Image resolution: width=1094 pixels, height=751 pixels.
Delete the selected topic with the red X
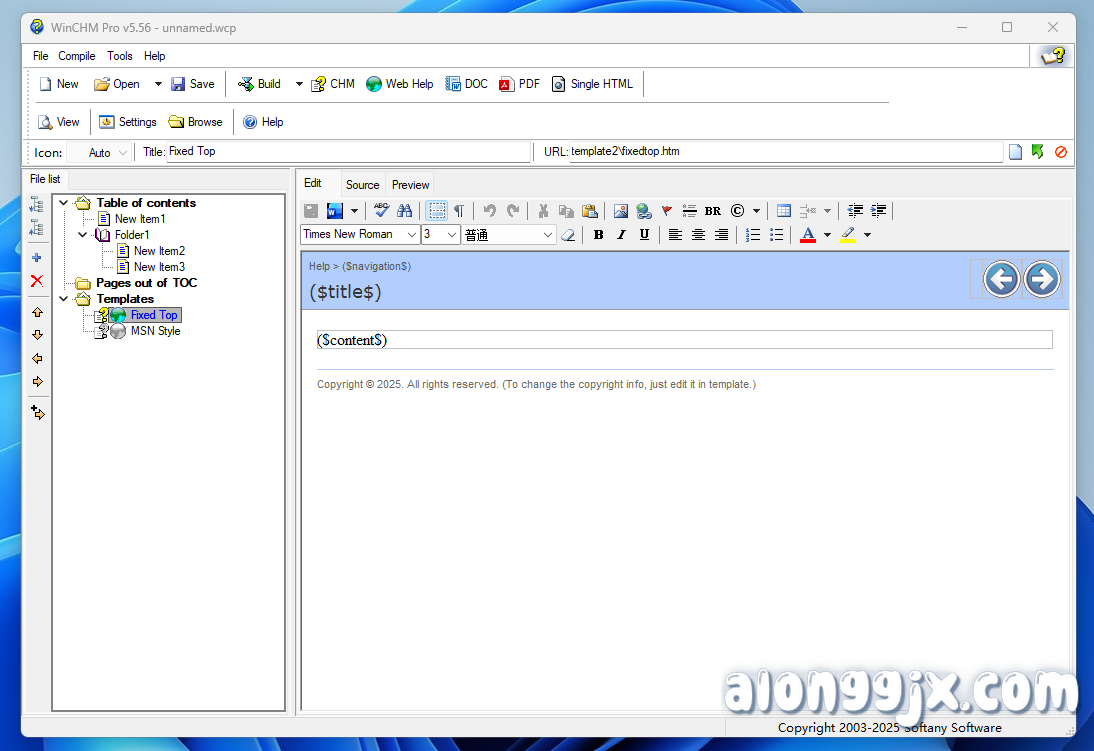point(37,281)
